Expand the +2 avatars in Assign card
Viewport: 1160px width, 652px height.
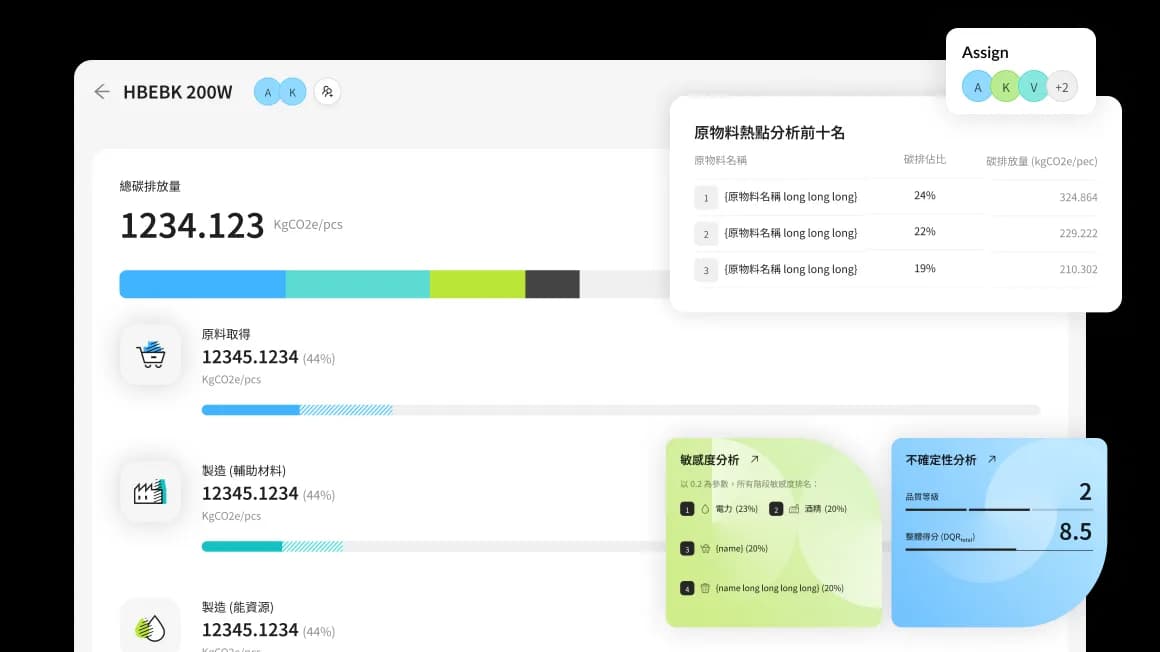click(1061, 87)
